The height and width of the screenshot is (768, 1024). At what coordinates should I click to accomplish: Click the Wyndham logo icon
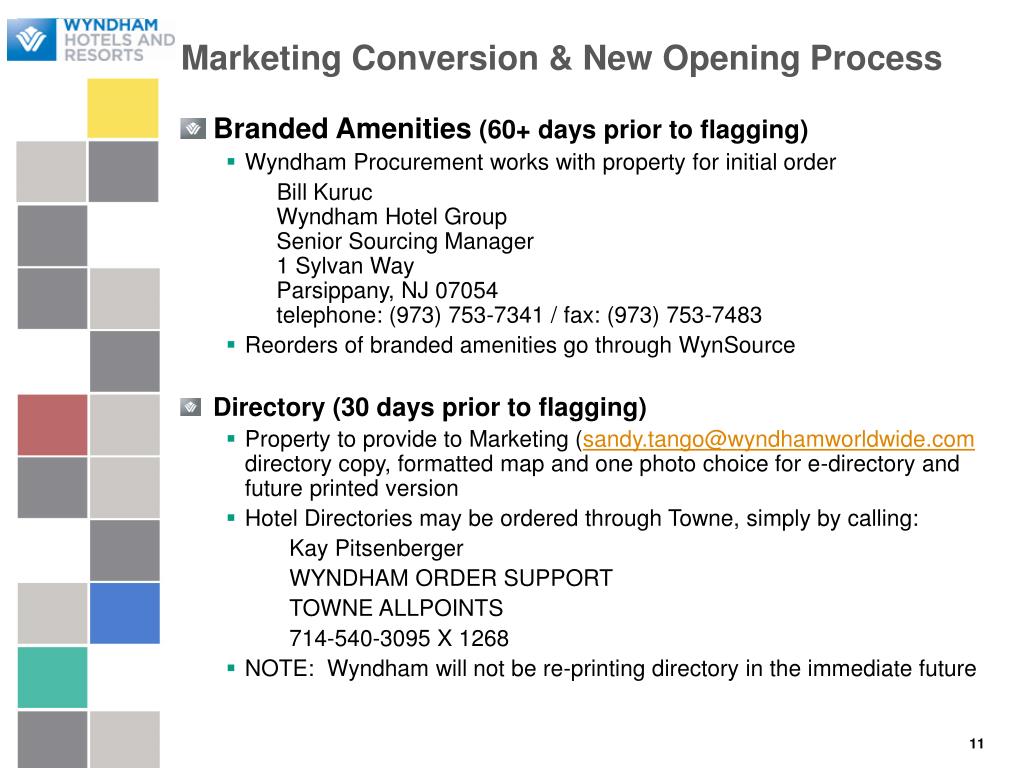(x=31, y=40)
